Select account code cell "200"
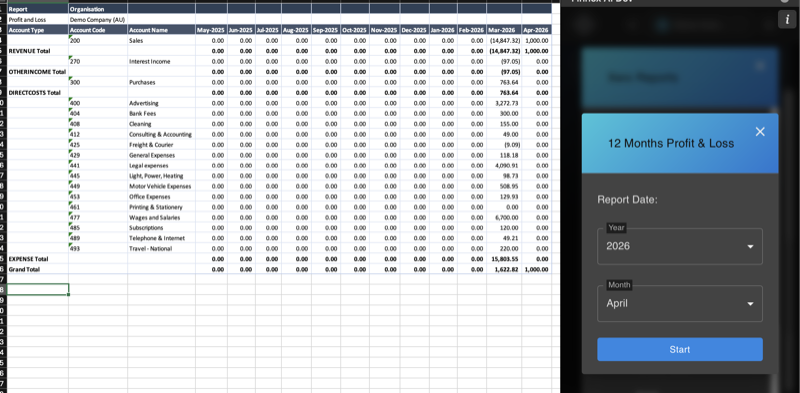This screenshot has width=800, height=393. 98,40
